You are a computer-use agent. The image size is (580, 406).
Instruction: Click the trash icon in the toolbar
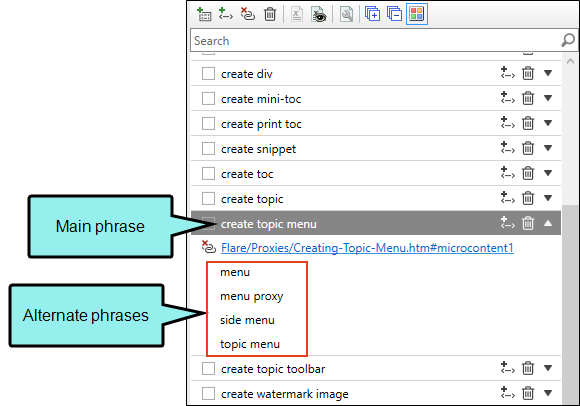click(270, 14)
